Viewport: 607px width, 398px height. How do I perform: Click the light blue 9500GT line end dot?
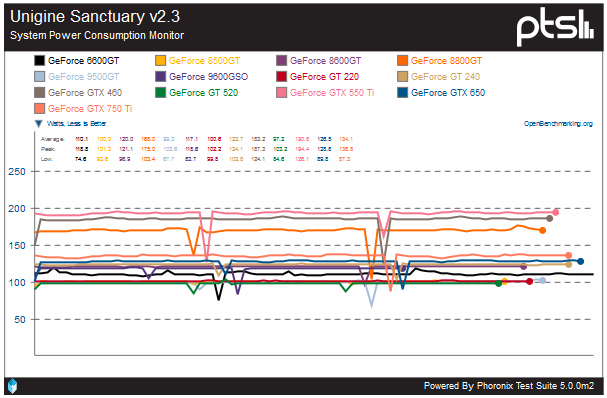[x=543, y=280]
